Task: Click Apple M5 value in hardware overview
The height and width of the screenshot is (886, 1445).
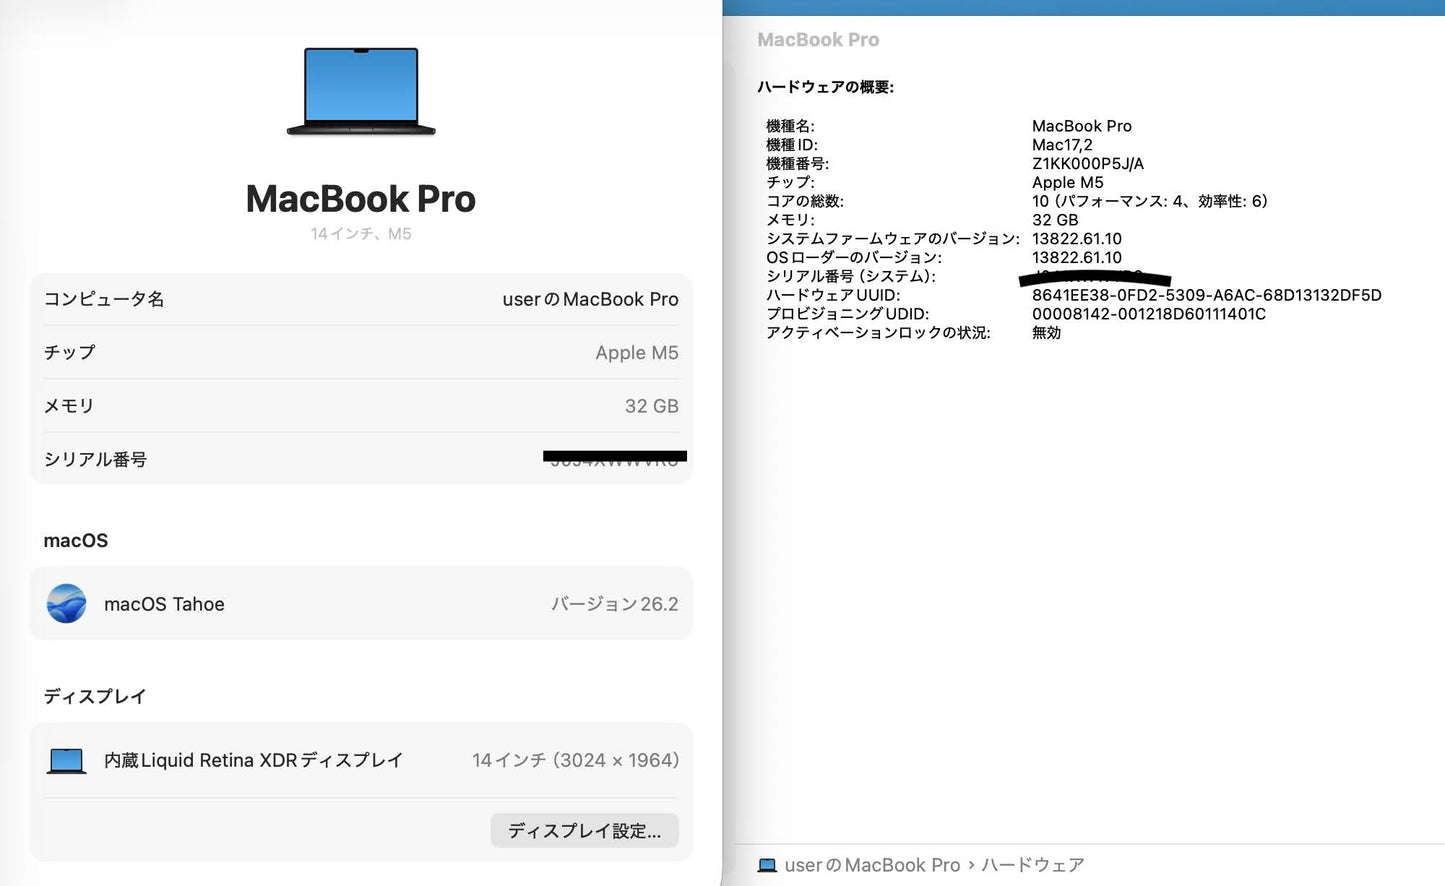Action: coord(1068,183)
